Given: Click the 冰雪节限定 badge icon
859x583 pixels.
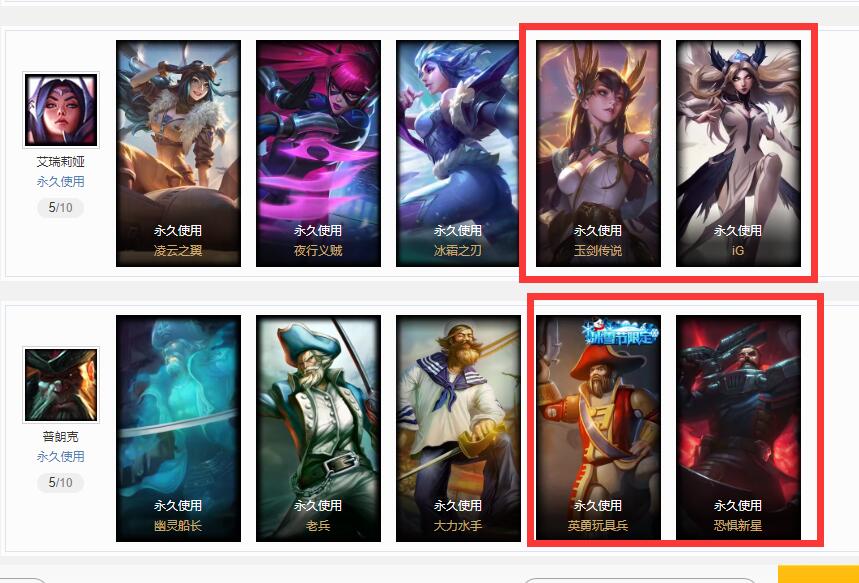Looking at the screenshot, I should pos(620,332).
